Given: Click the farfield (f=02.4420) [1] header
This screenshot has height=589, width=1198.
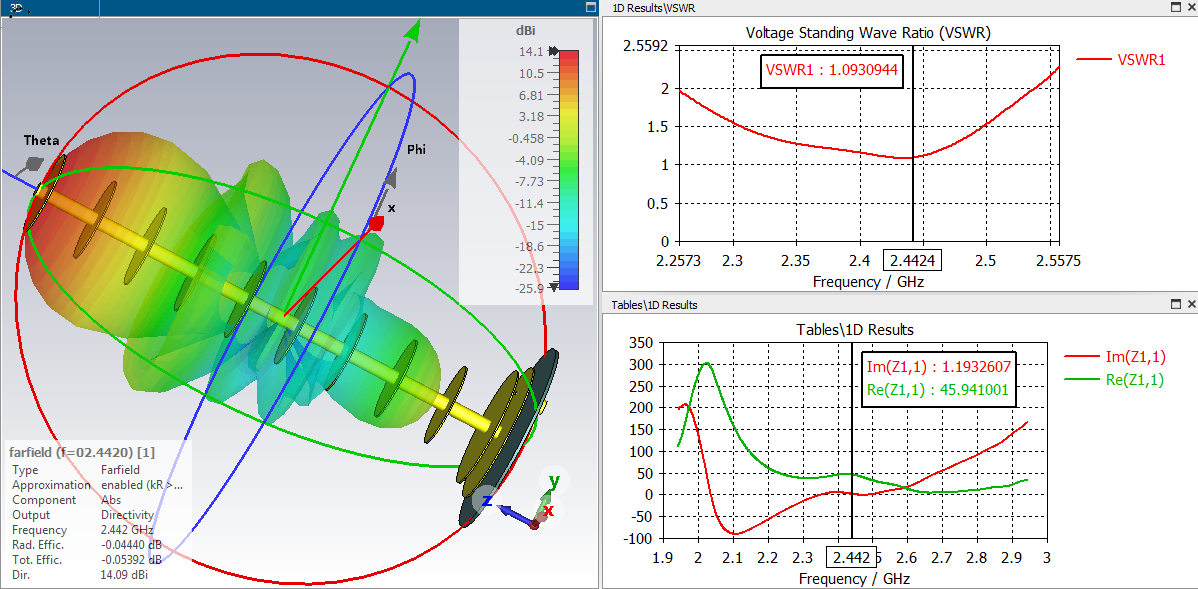Looking at the screenshot, I should (x=85, y=451).
